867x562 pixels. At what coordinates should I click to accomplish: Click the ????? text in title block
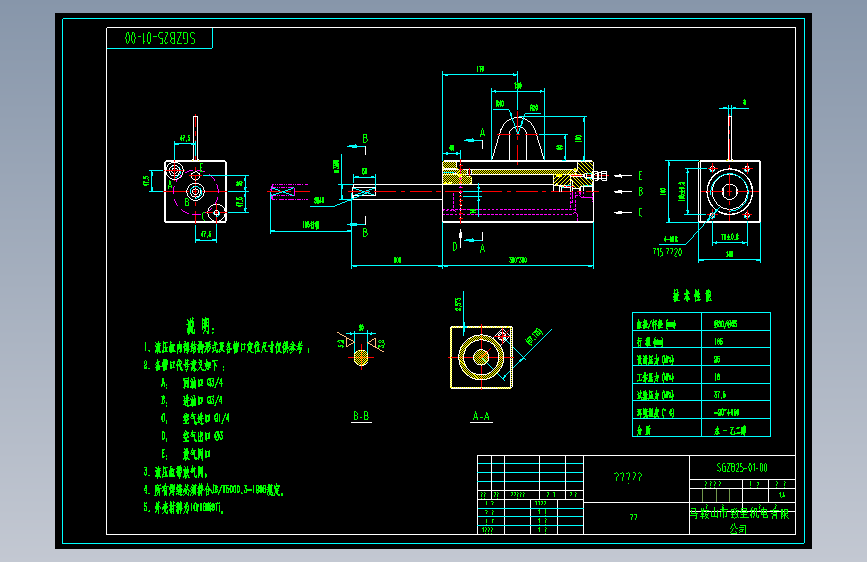pyautogui.click(x=628, y=477)
